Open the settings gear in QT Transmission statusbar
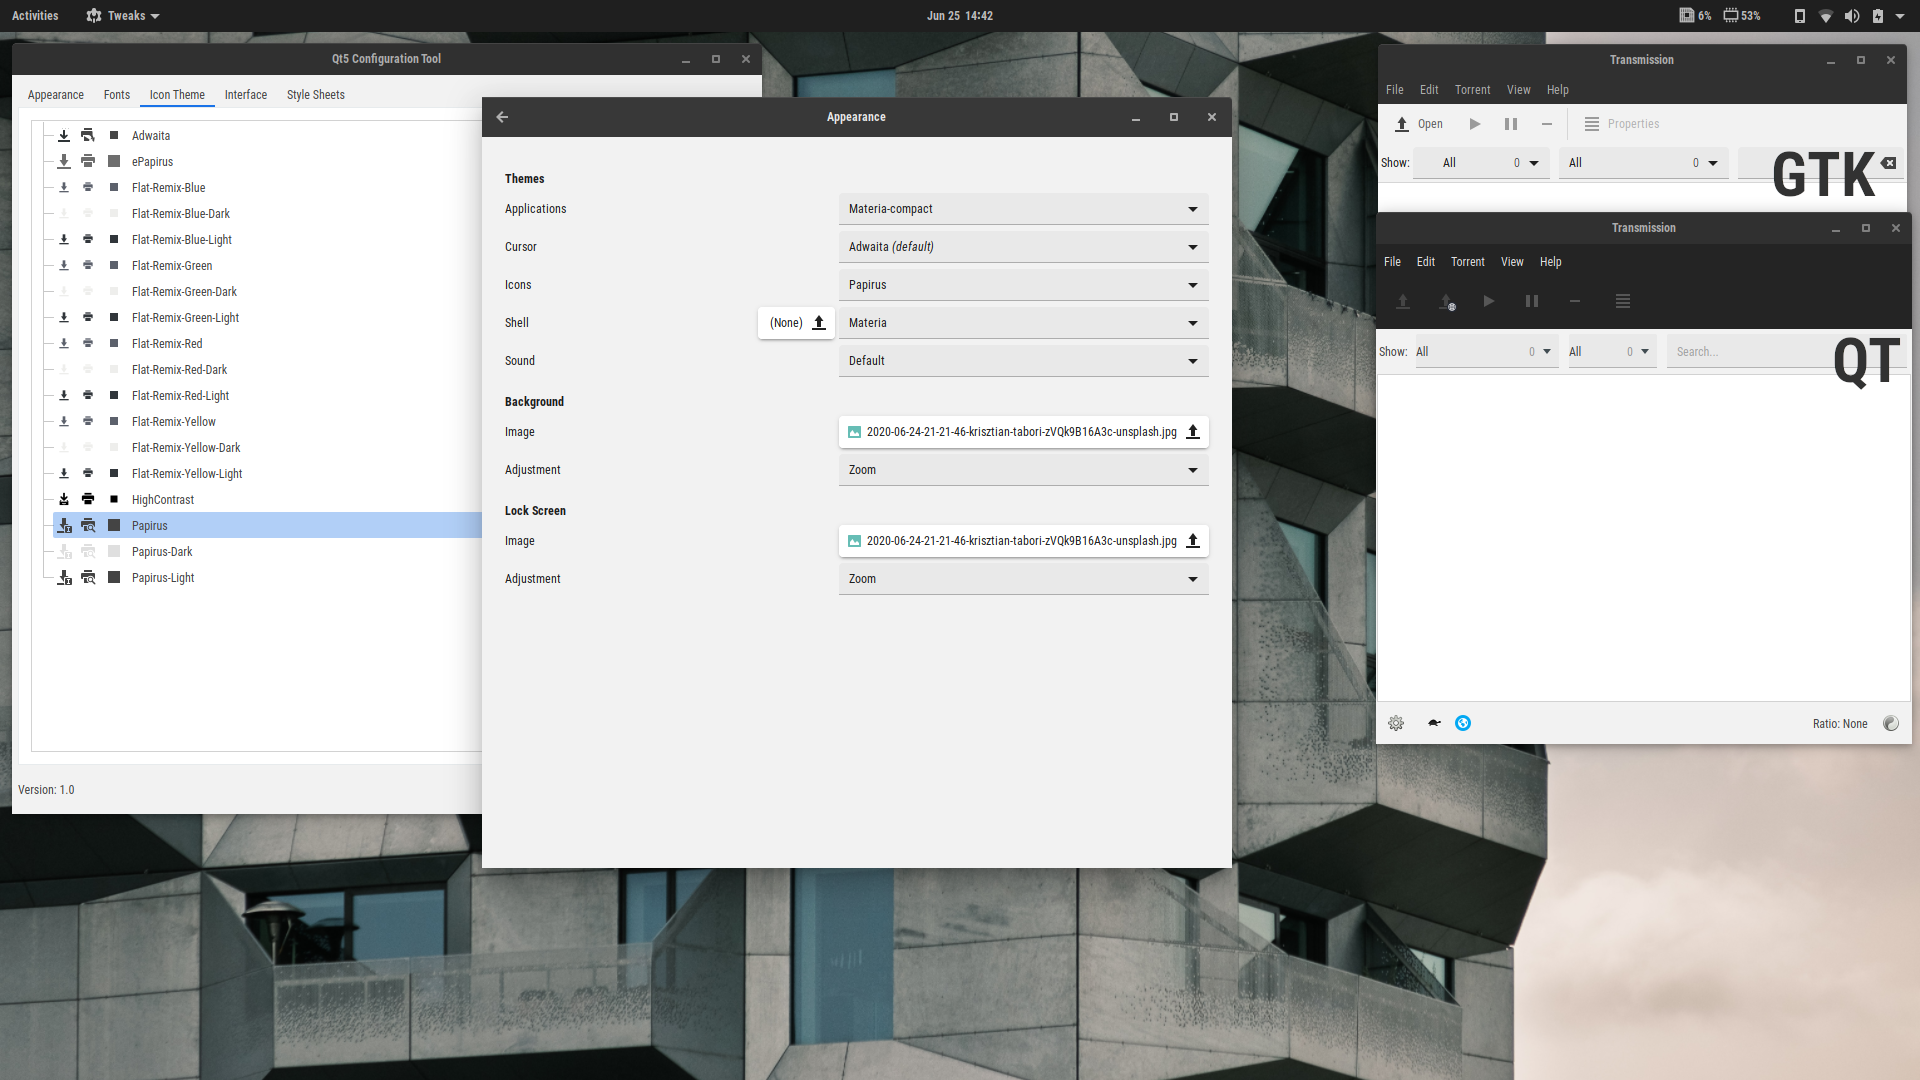Image resolution: width=1920 pixels, height=1080 pixels. tap(1396, 723)
